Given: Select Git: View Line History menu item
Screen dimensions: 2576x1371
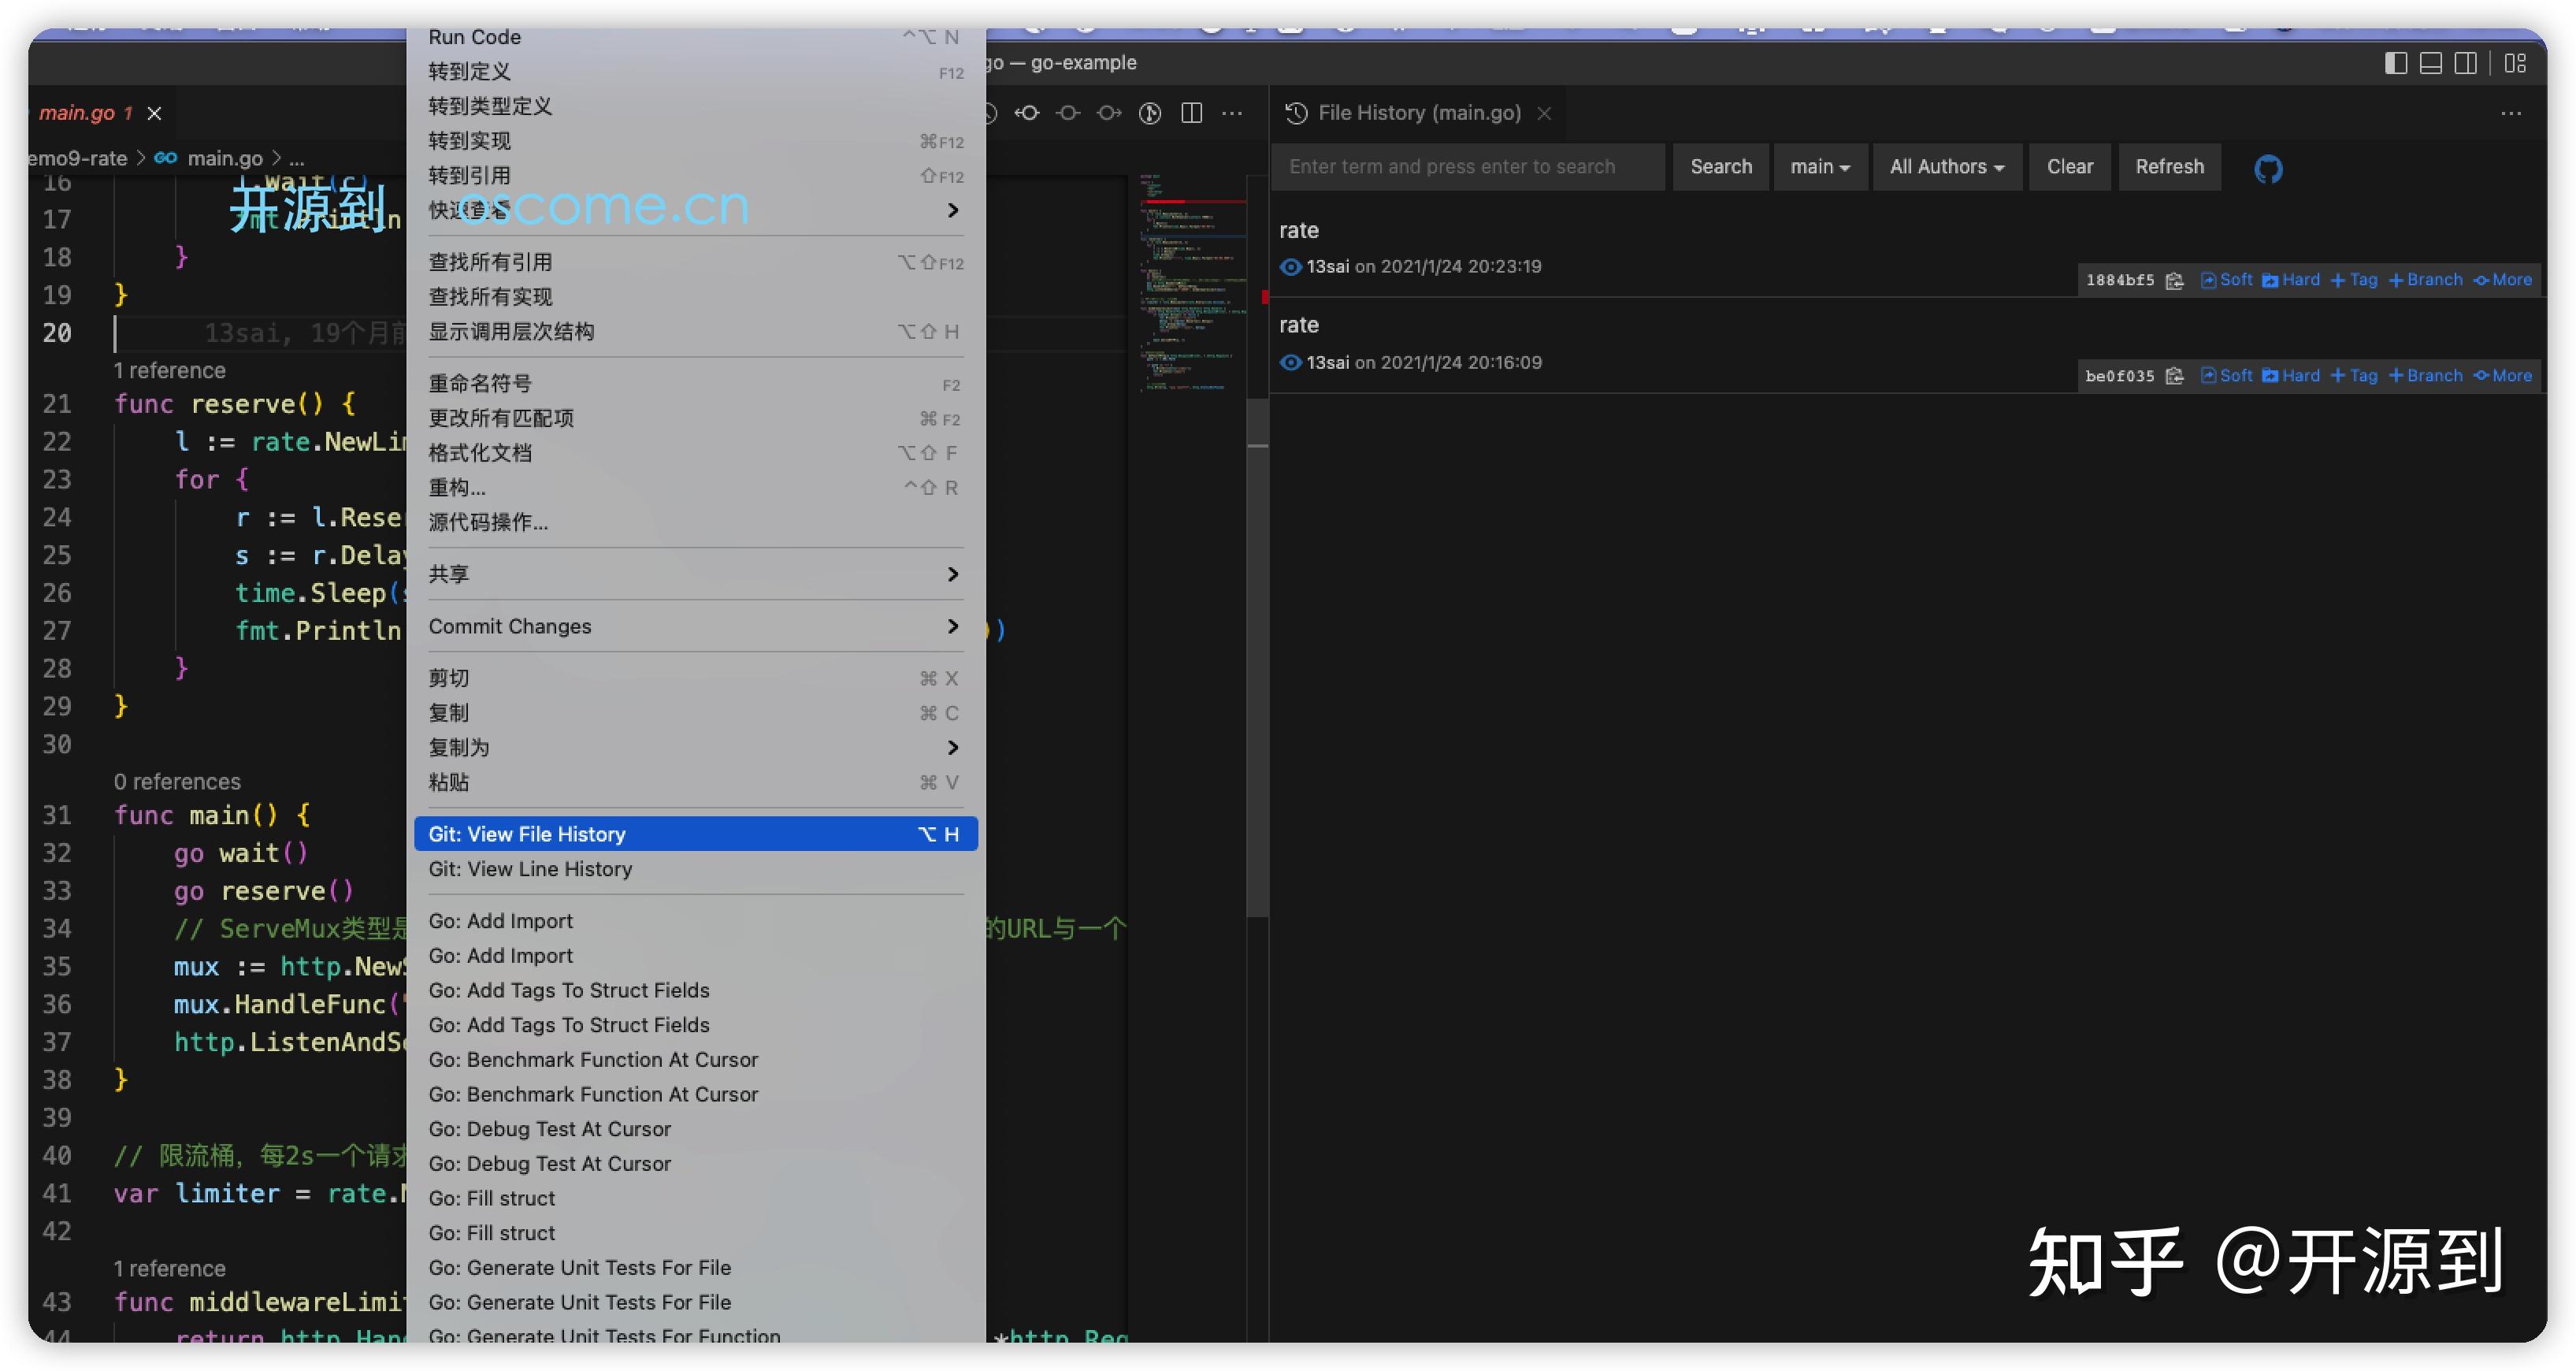Looking at the screenshot, I should (x=529, y=869).
